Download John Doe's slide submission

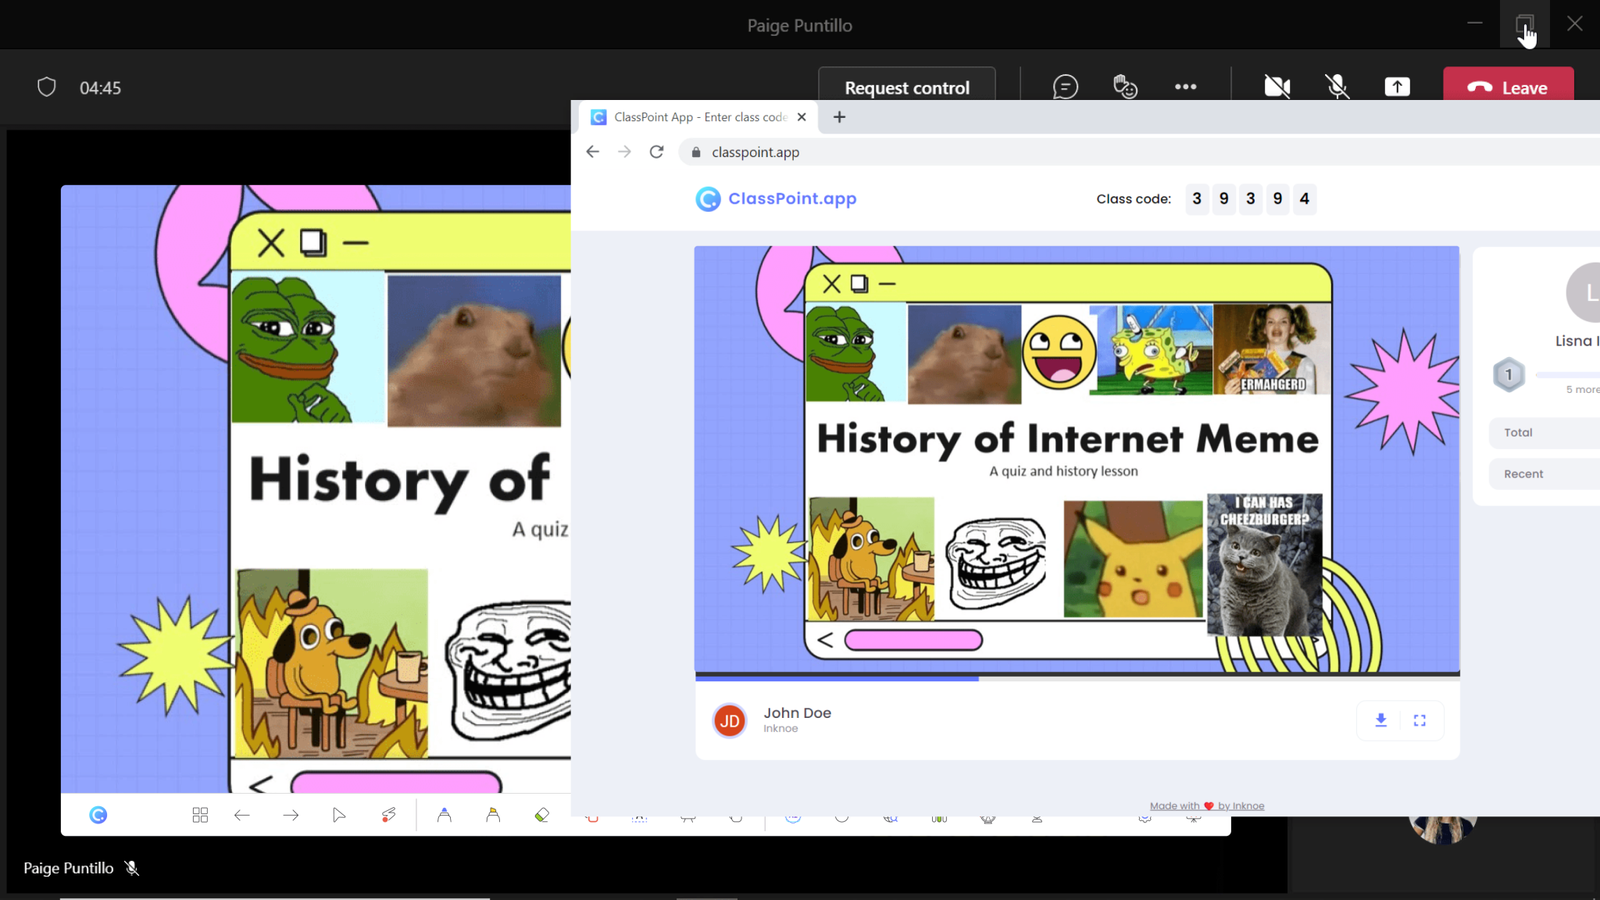1381,720
